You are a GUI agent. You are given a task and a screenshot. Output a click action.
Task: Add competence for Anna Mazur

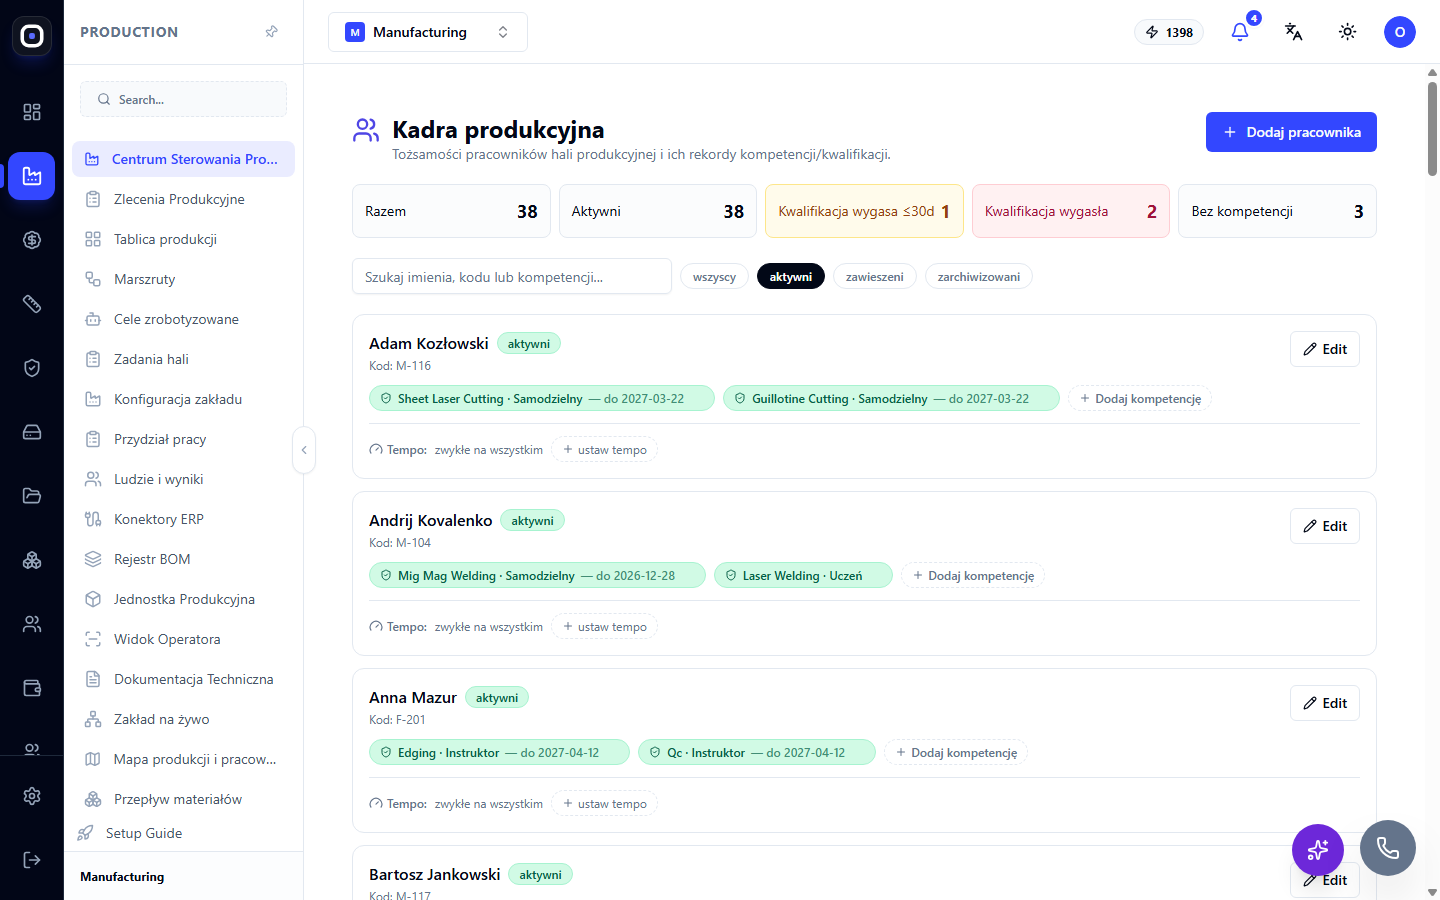point(956,753)
